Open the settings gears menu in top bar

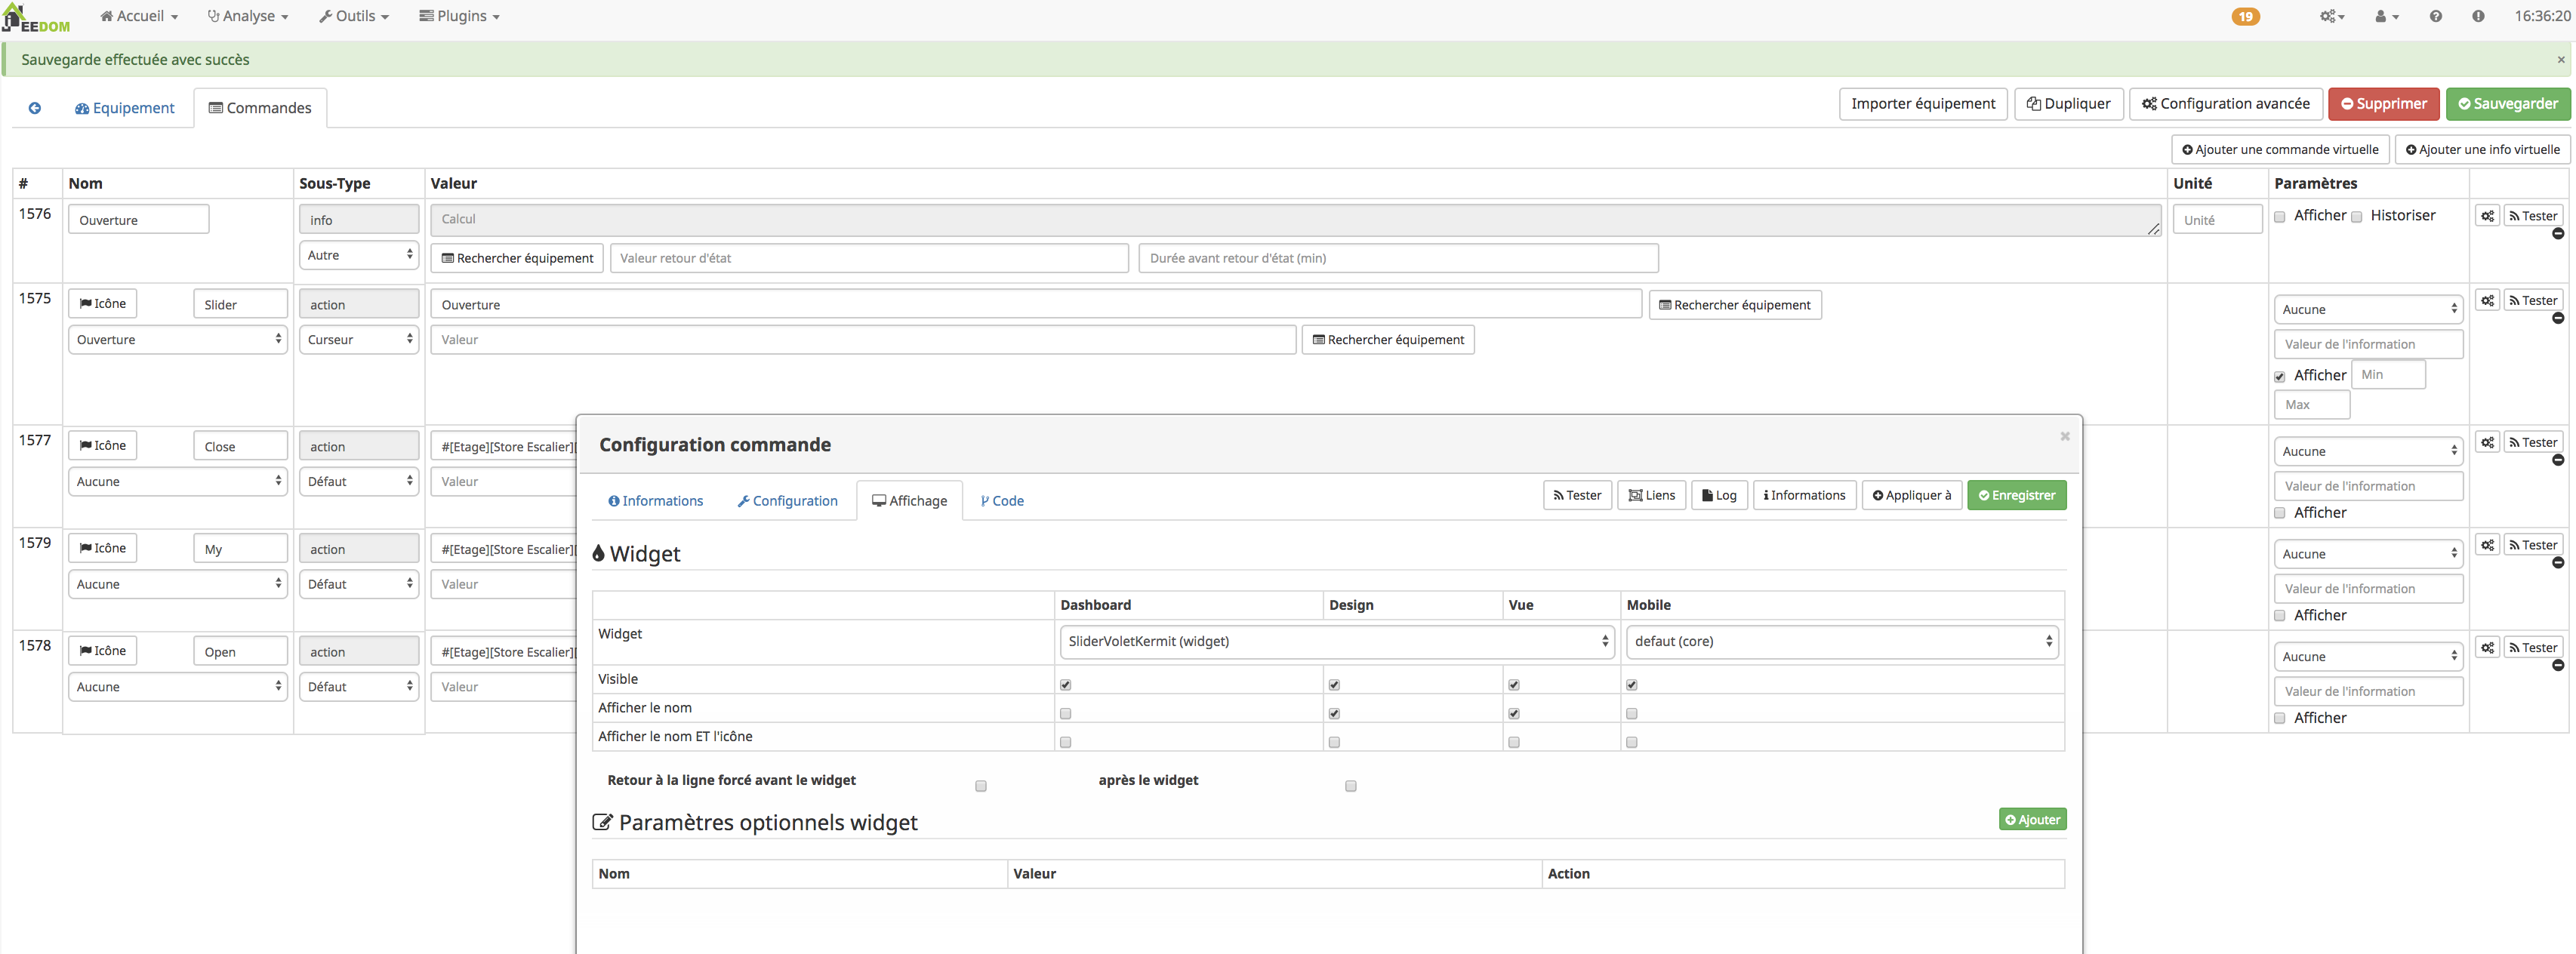point(2332,16)
